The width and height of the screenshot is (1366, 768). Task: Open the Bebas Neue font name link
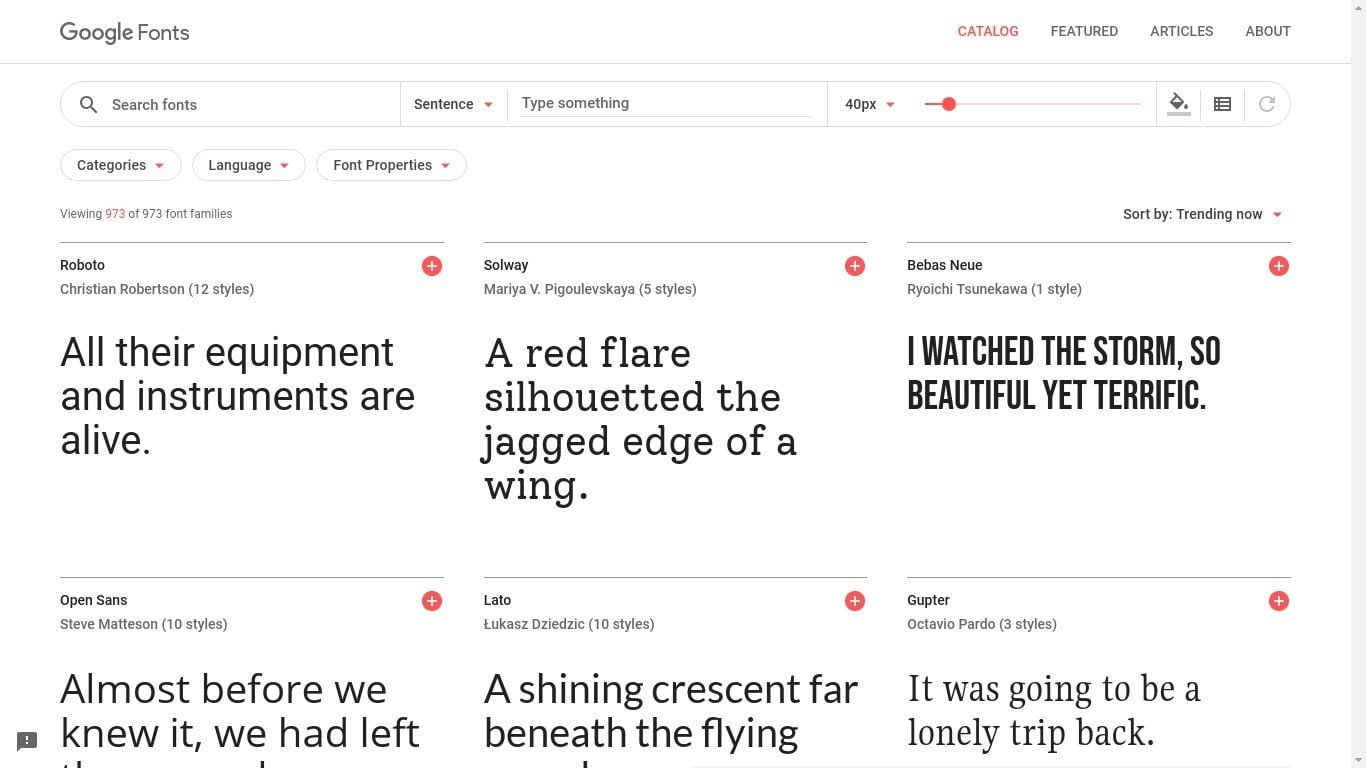[x=945, y=265]
